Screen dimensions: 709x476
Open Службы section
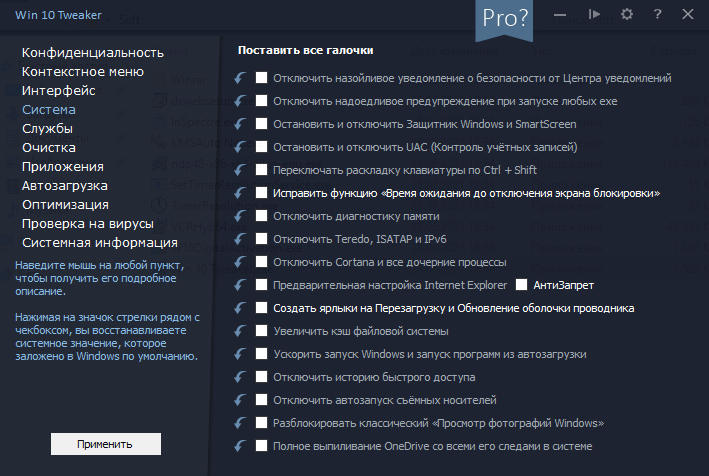click(x=47, y=129)
